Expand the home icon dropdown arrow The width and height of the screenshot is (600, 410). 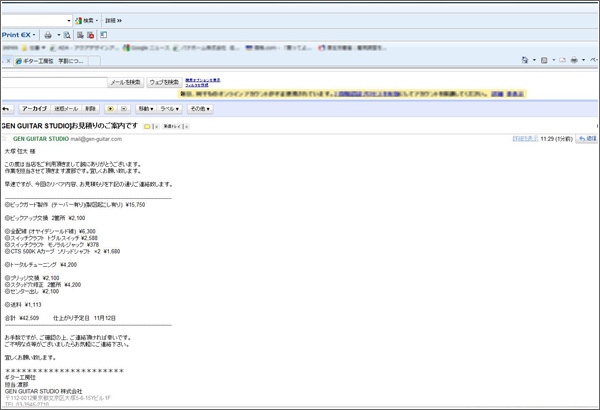click(x=534, y=60)
